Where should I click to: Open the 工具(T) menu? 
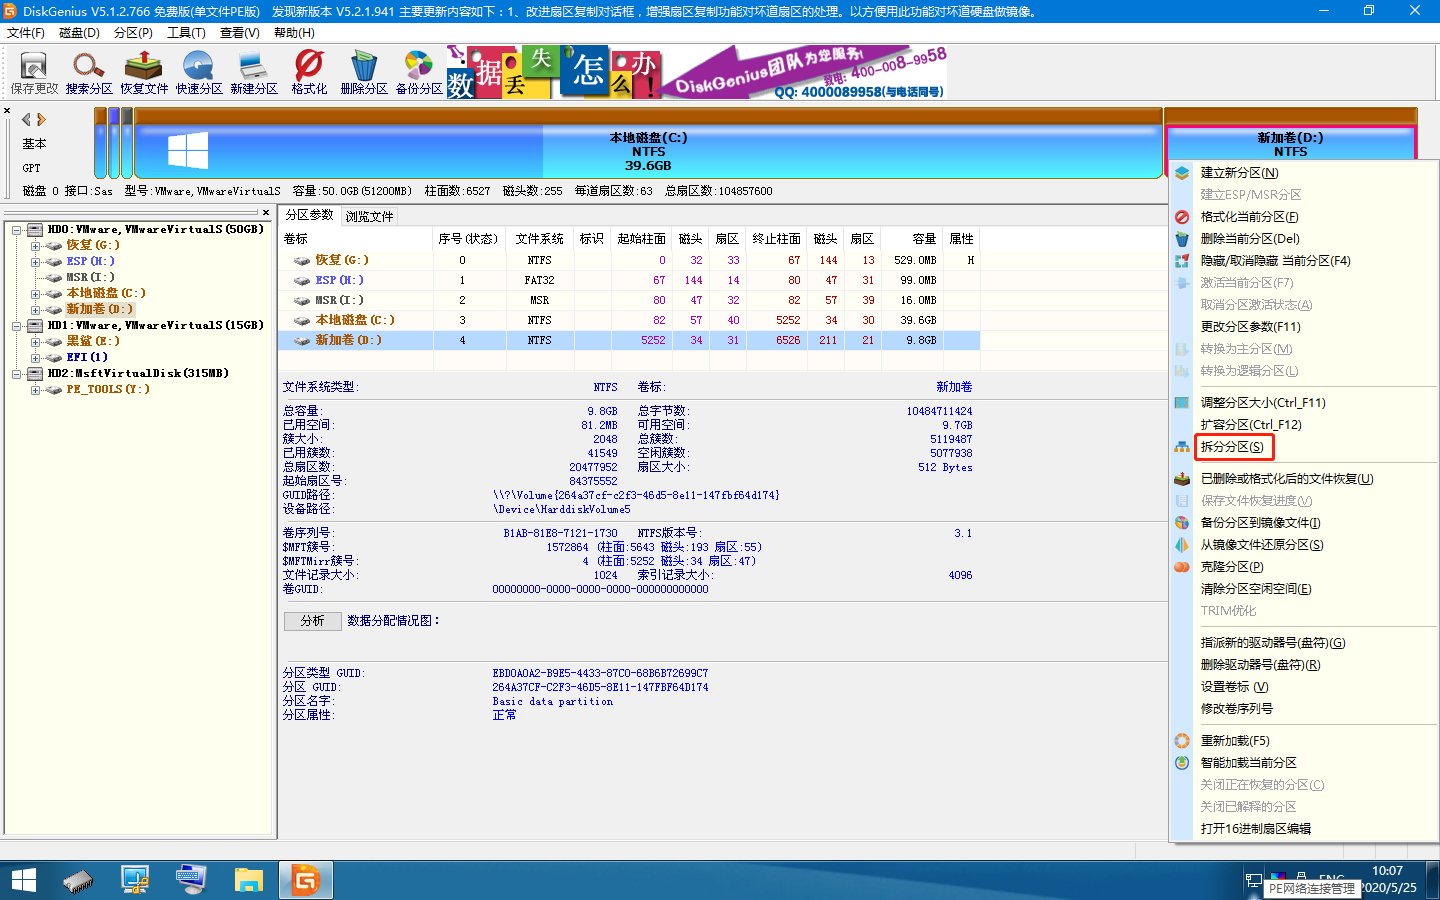click(186, 33)
